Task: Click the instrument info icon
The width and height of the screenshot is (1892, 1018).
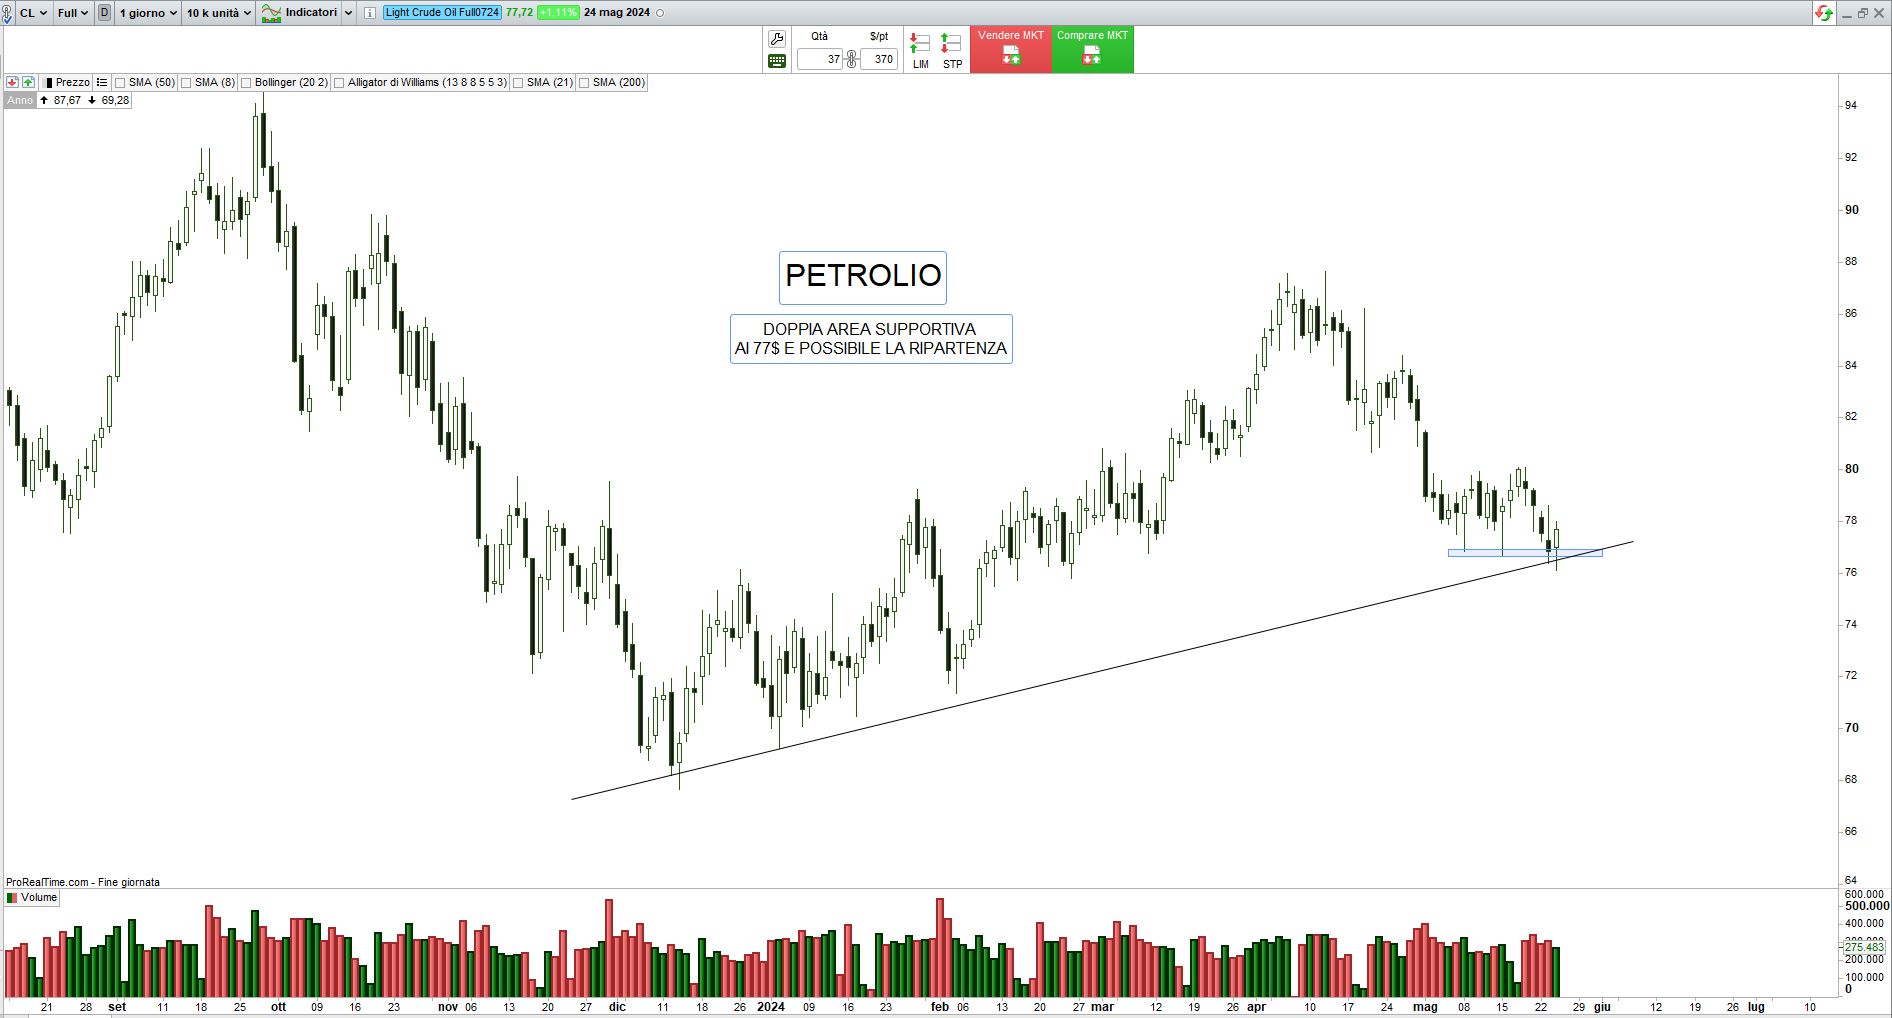Action: click(x=370, y=13)
